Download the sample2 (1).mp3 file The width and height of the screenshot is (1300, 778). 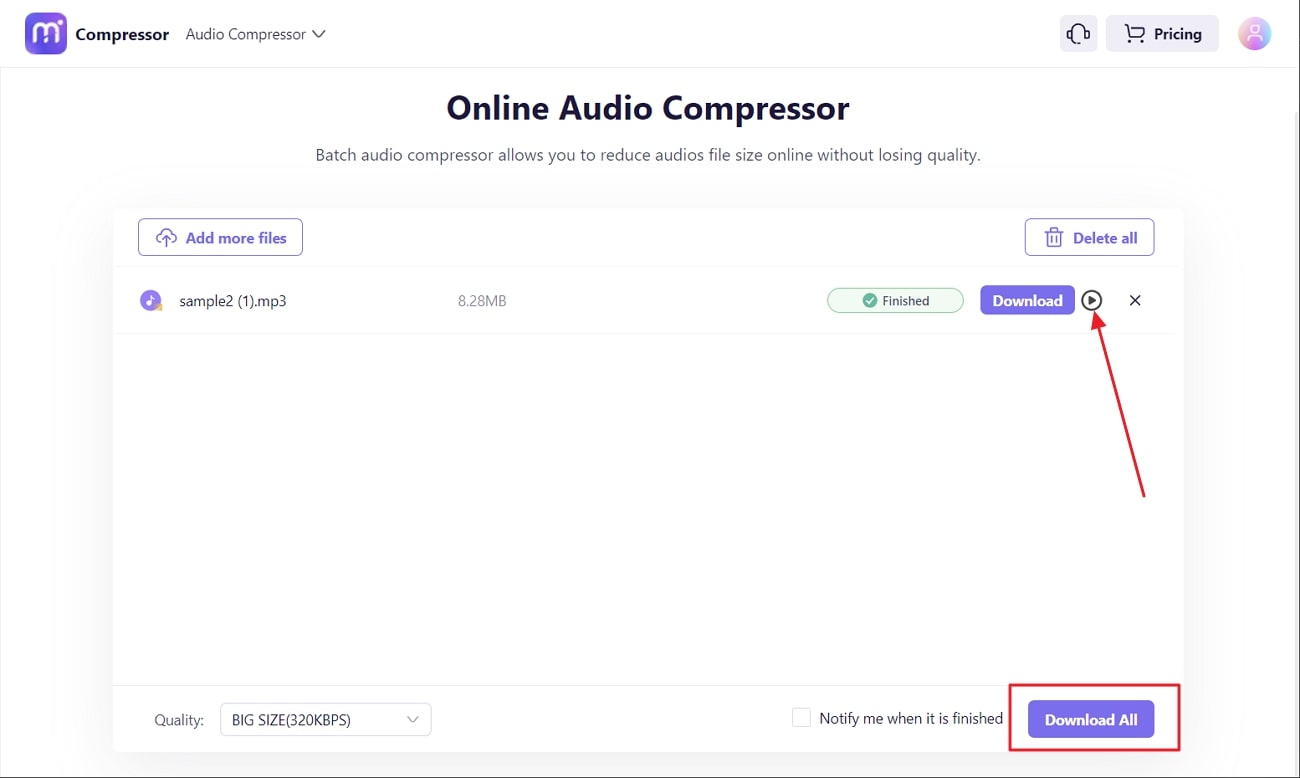1027,300
